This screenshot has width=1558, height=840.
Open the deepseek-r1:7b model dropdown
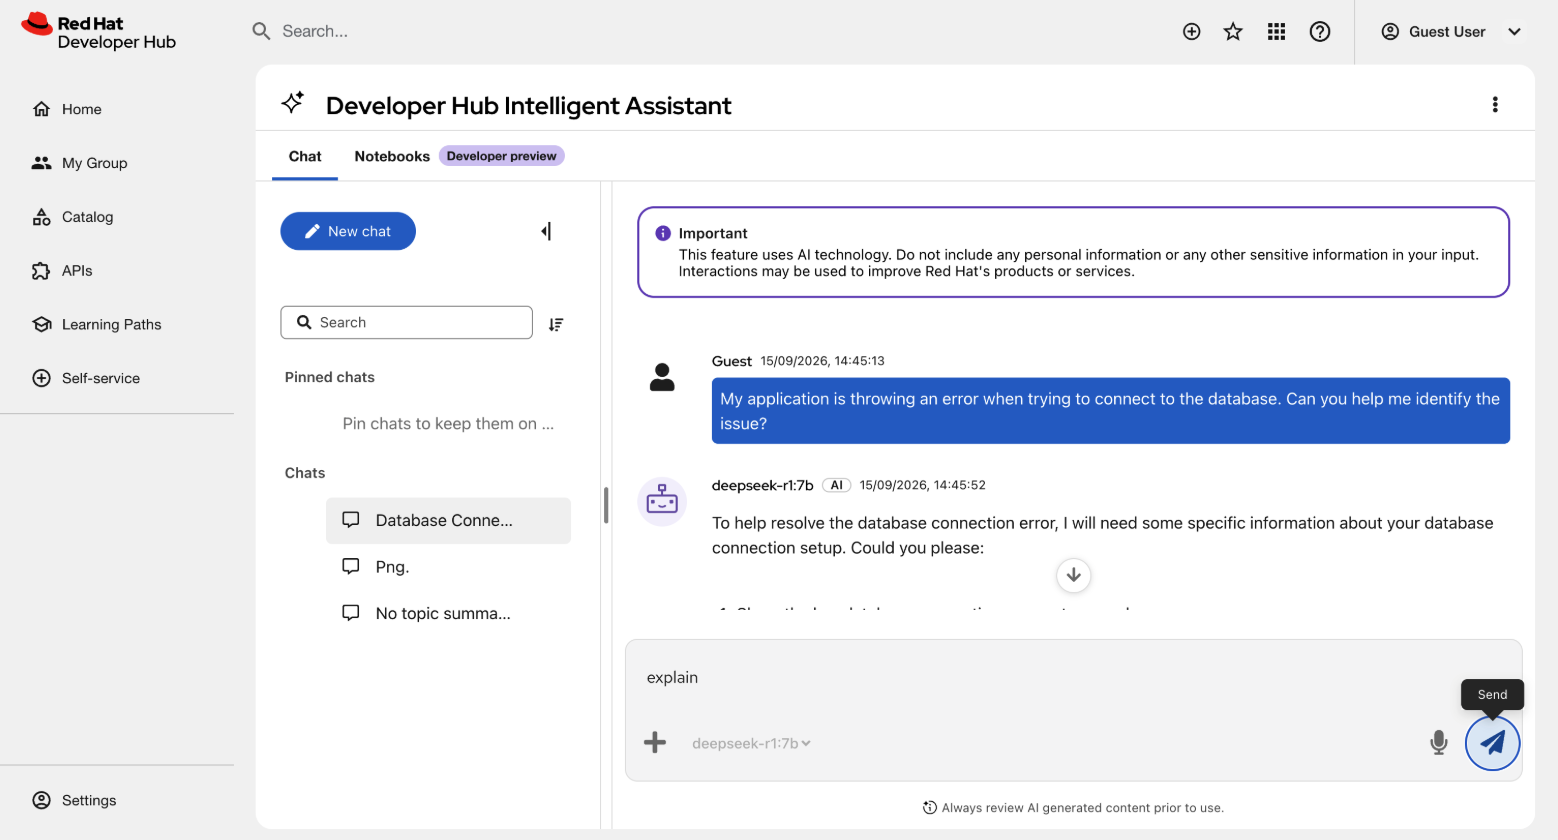[x=751, y=744]
